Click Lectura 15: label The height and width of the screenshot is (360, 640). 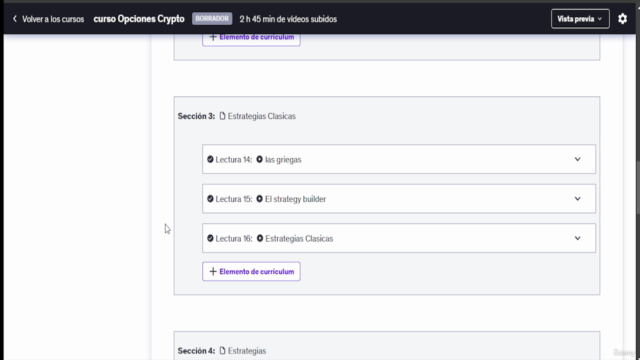(234, 199)
